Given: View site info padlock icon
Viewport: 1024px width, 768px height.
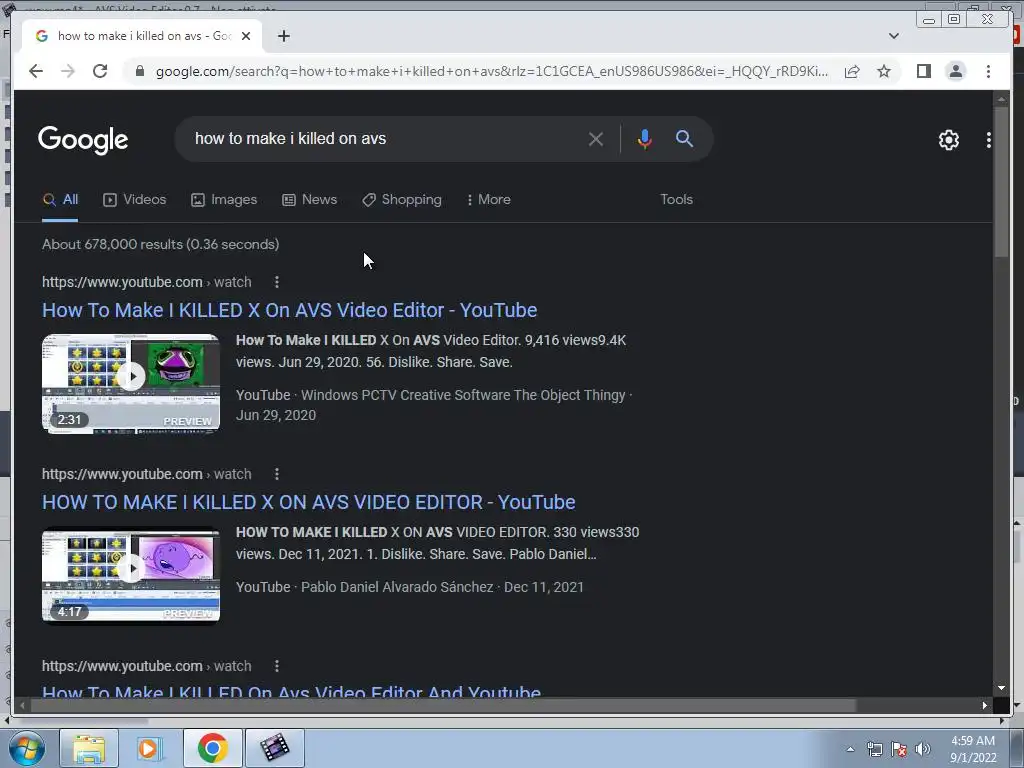Looking at the screenshot, I should point(139,71).
